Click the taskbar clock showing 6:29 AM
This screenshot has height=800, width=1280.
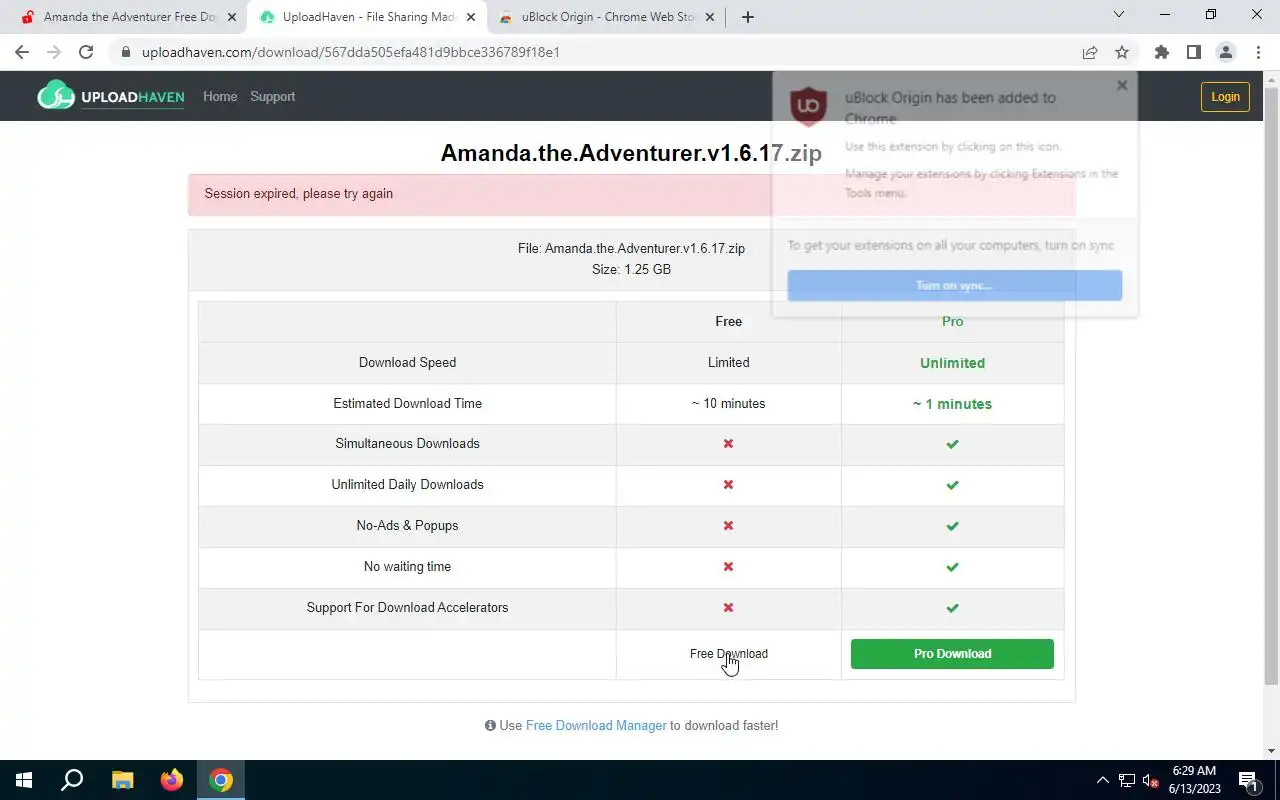1194,780
